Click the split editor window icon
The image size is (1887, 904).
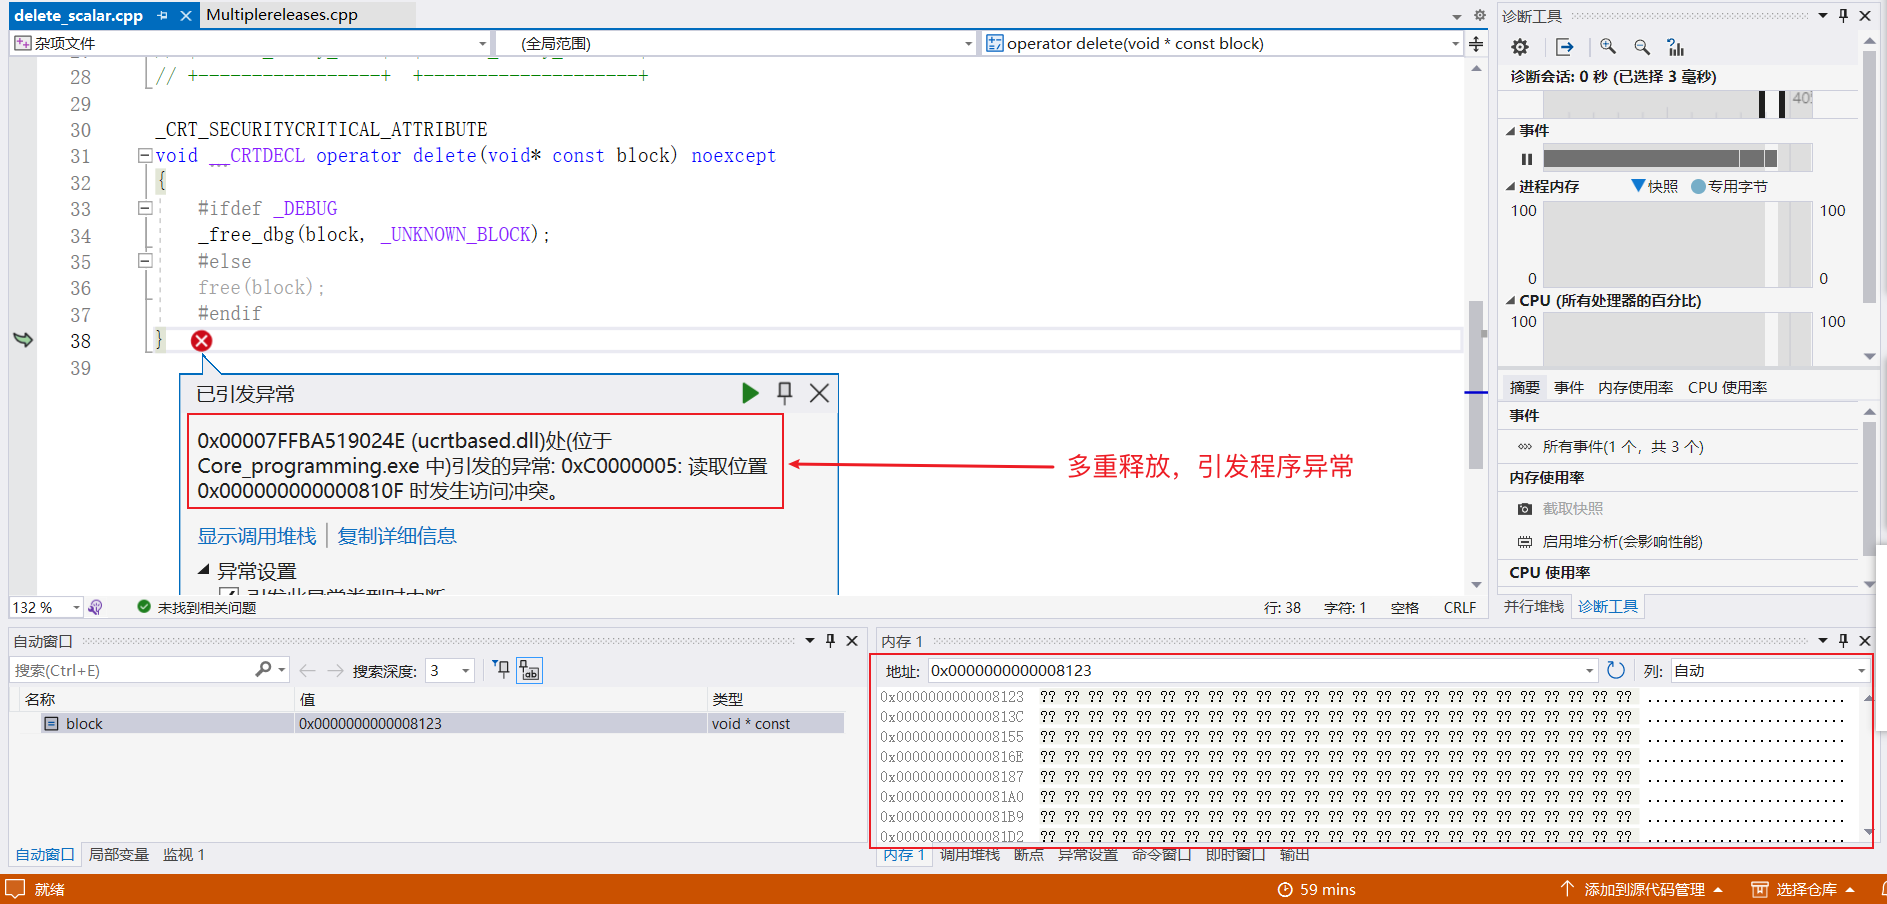[1476, 43]
